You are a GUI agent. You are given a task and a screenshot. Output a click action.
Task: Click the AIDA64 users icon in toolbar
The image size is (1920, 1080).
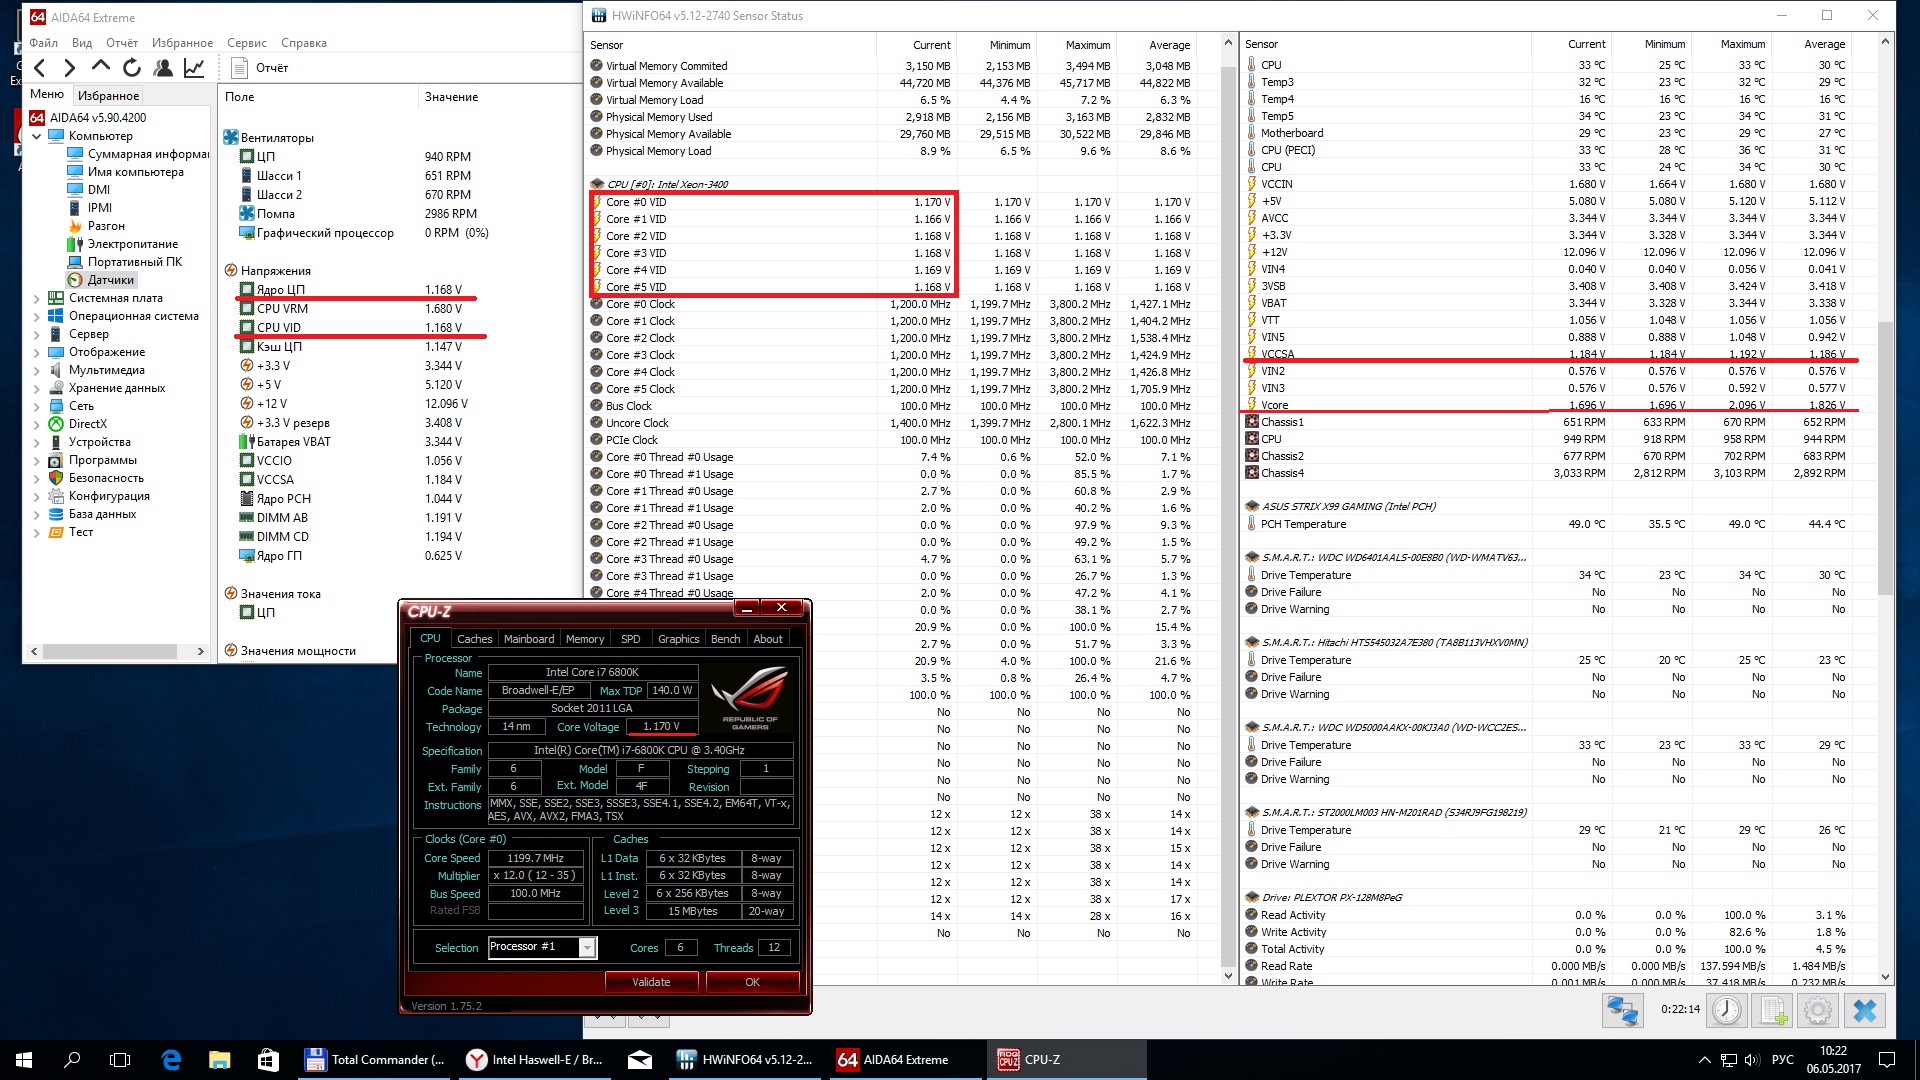(163, 68)
